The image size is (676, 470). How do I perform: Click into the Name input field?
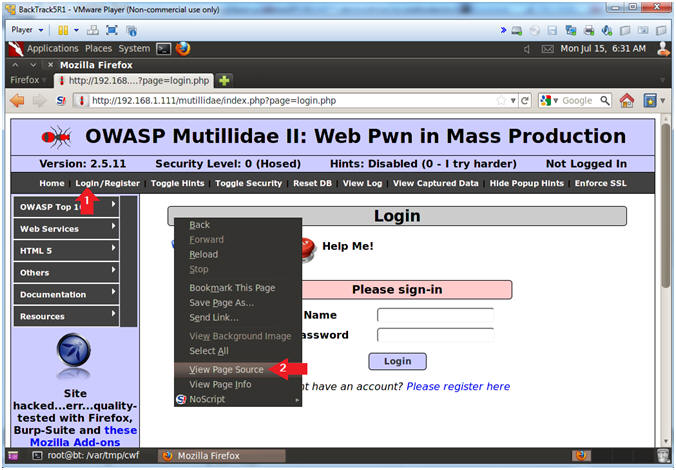pos(435,315)
